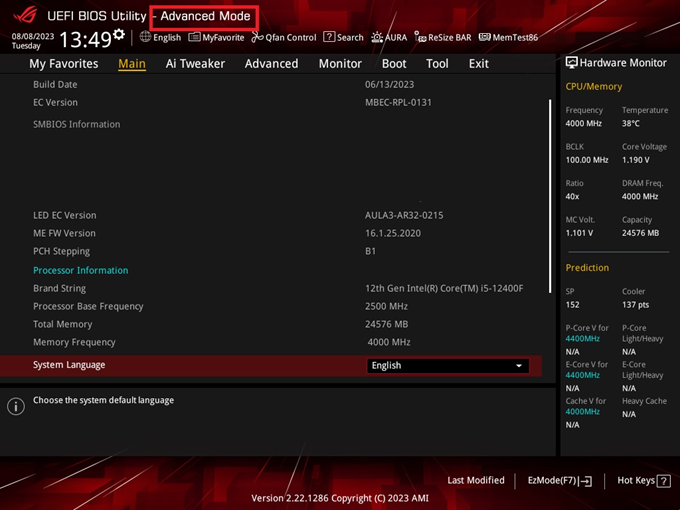Click the EC Version row label
The image size is (680, 510).
click(56, 103)
